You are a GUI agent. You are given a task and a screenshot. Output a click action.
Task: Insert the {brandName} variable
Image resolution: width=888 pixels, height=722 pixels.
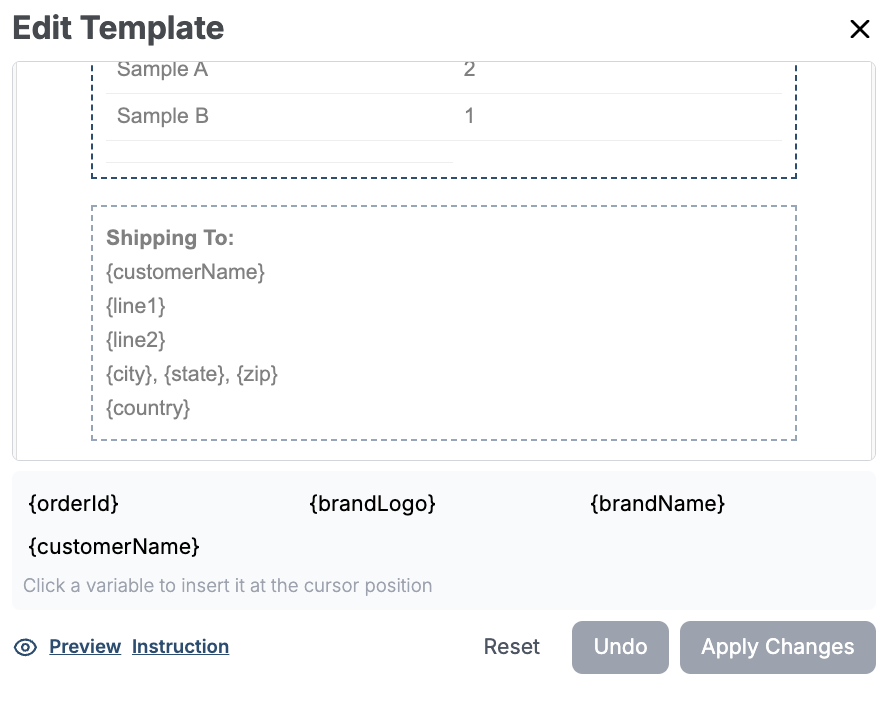[657, 504]
